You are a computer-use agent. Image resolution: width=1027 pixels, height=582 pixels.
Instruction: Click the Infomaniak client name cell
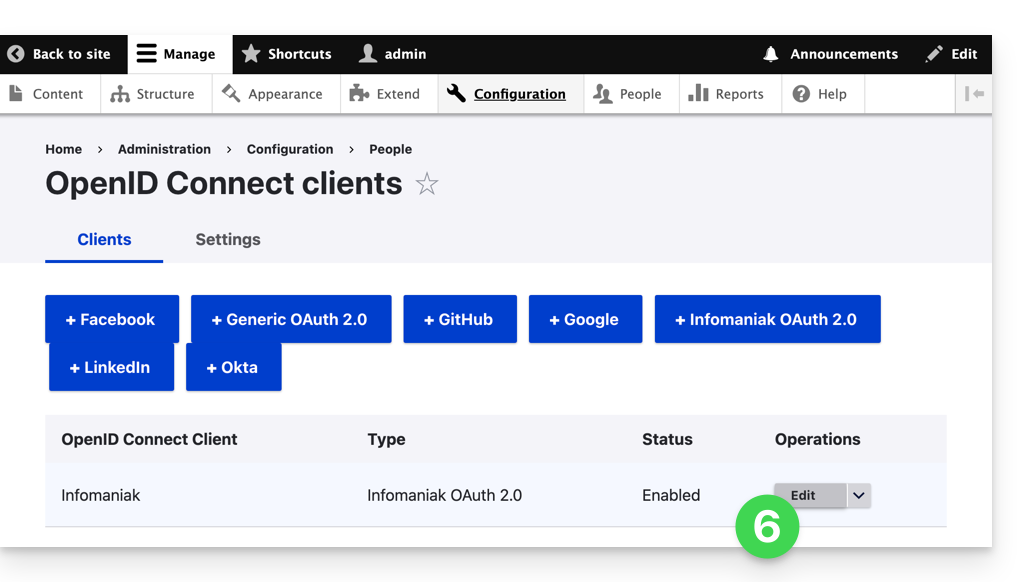pyautogui.click(x=100, y=496)
